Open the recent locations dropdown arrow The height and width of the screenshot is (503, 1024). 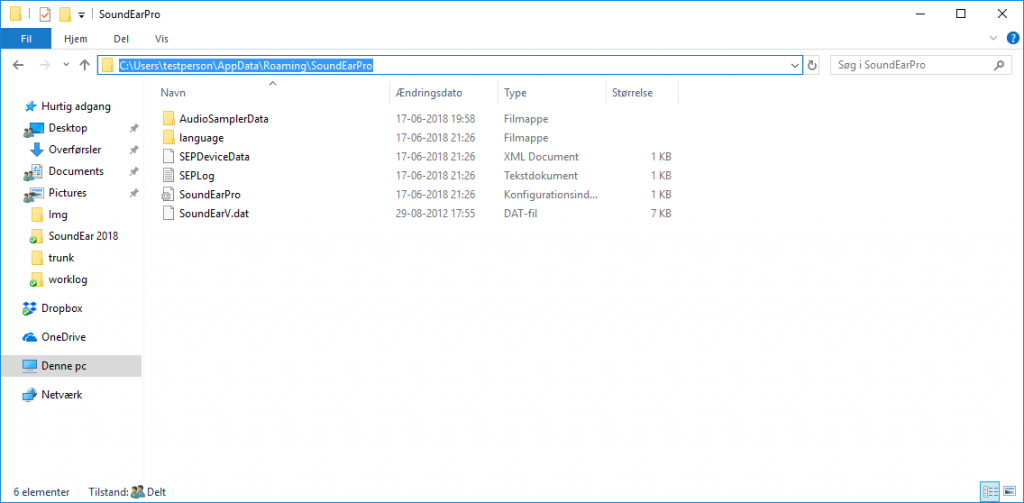(x=65, y=65)
